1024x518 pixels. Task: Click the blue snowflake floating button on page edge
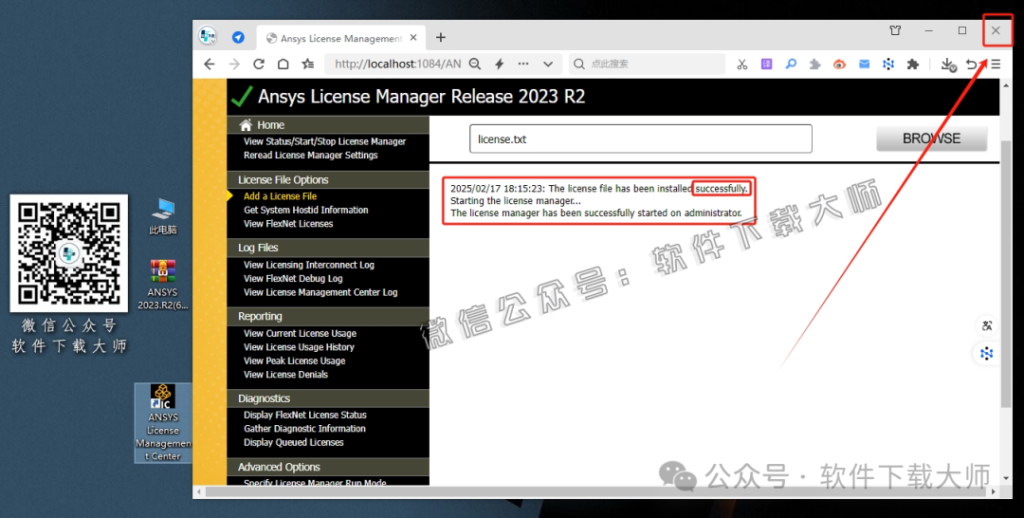[x=987, y=353]
